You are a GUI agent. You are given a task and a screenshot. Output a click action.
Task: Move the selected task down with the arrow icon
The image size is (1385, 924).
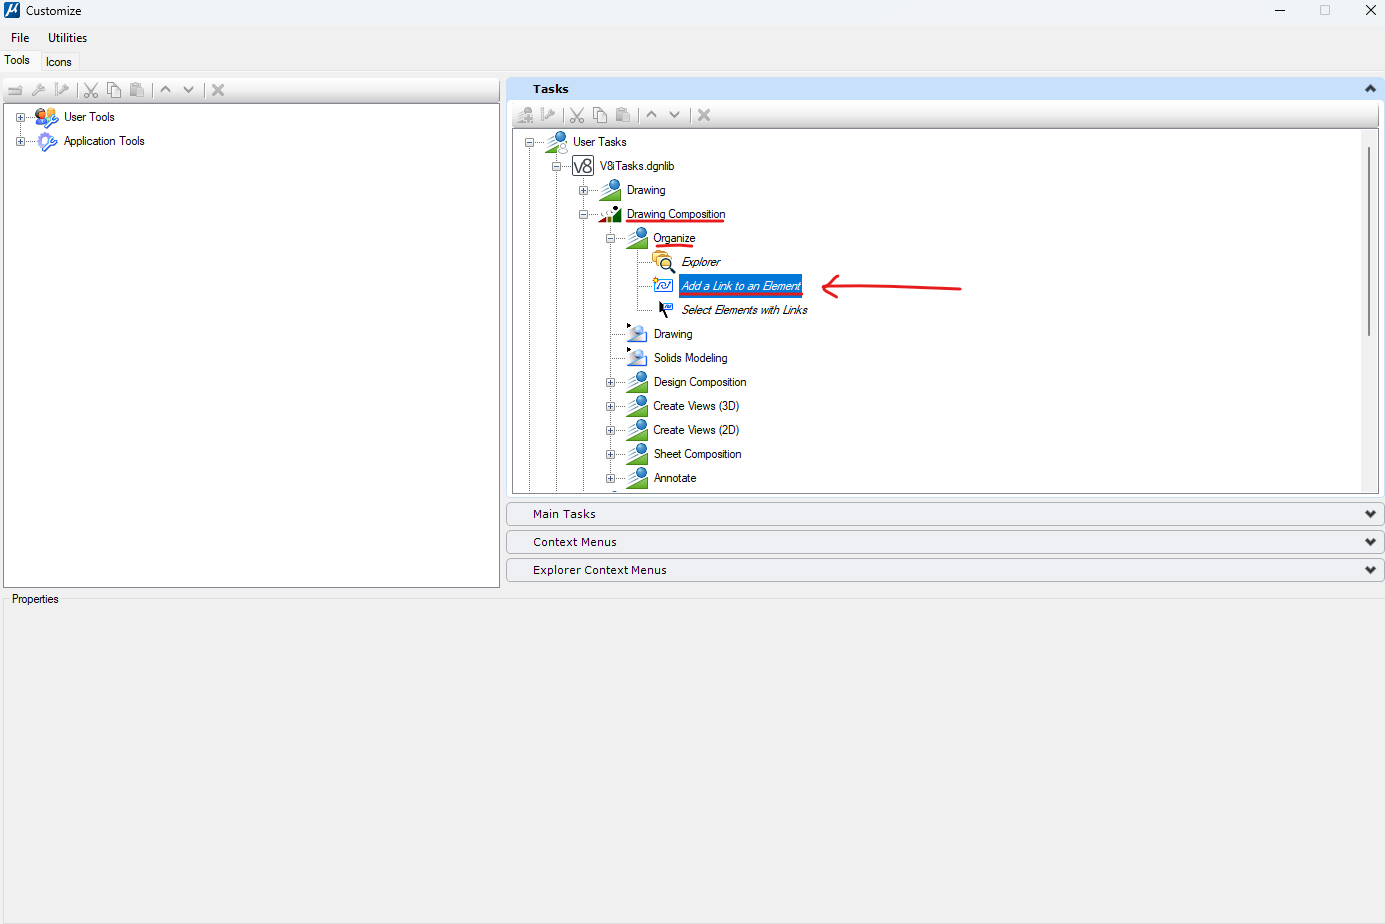[675, 114]
